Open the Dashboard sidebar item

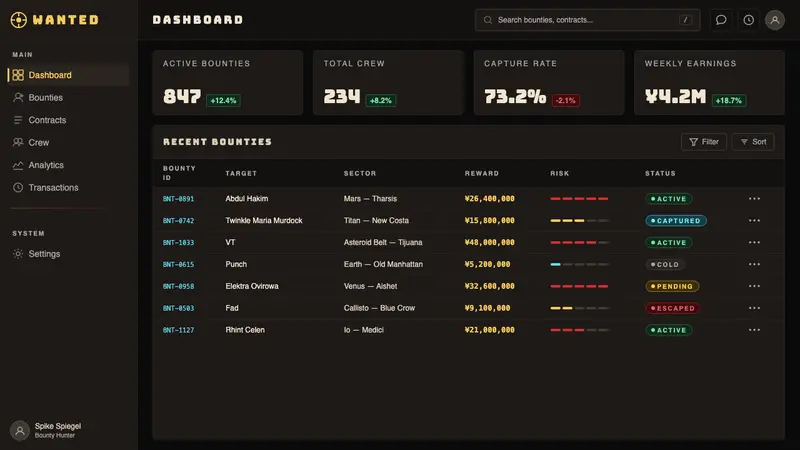[68, 75]
